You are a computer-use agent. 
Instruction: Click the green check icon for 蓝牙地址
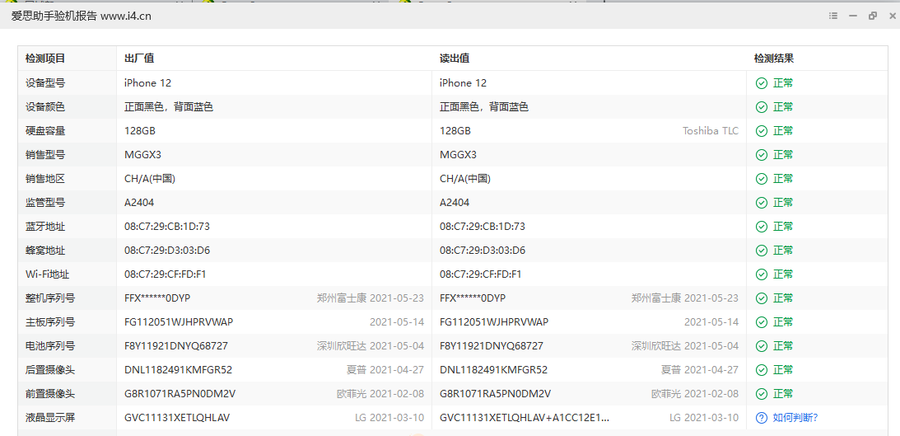[x=761, y=227]
